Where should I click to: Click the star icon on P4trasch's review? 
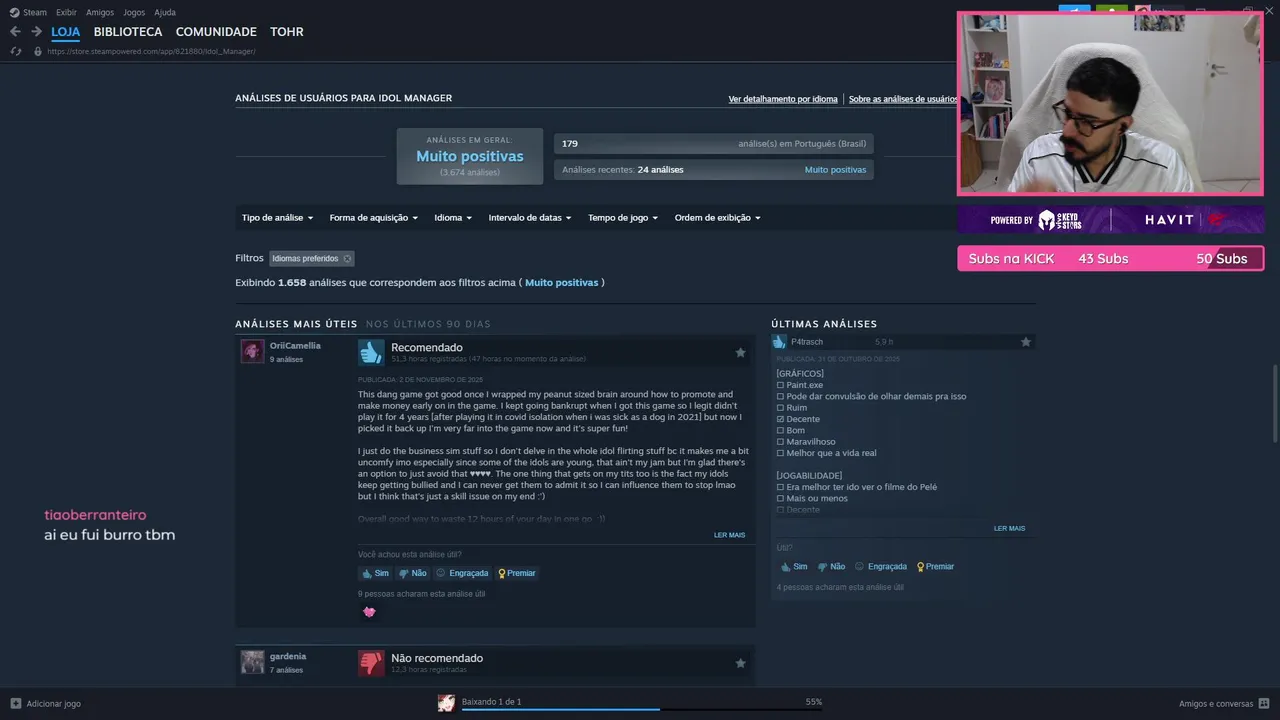1025,342
